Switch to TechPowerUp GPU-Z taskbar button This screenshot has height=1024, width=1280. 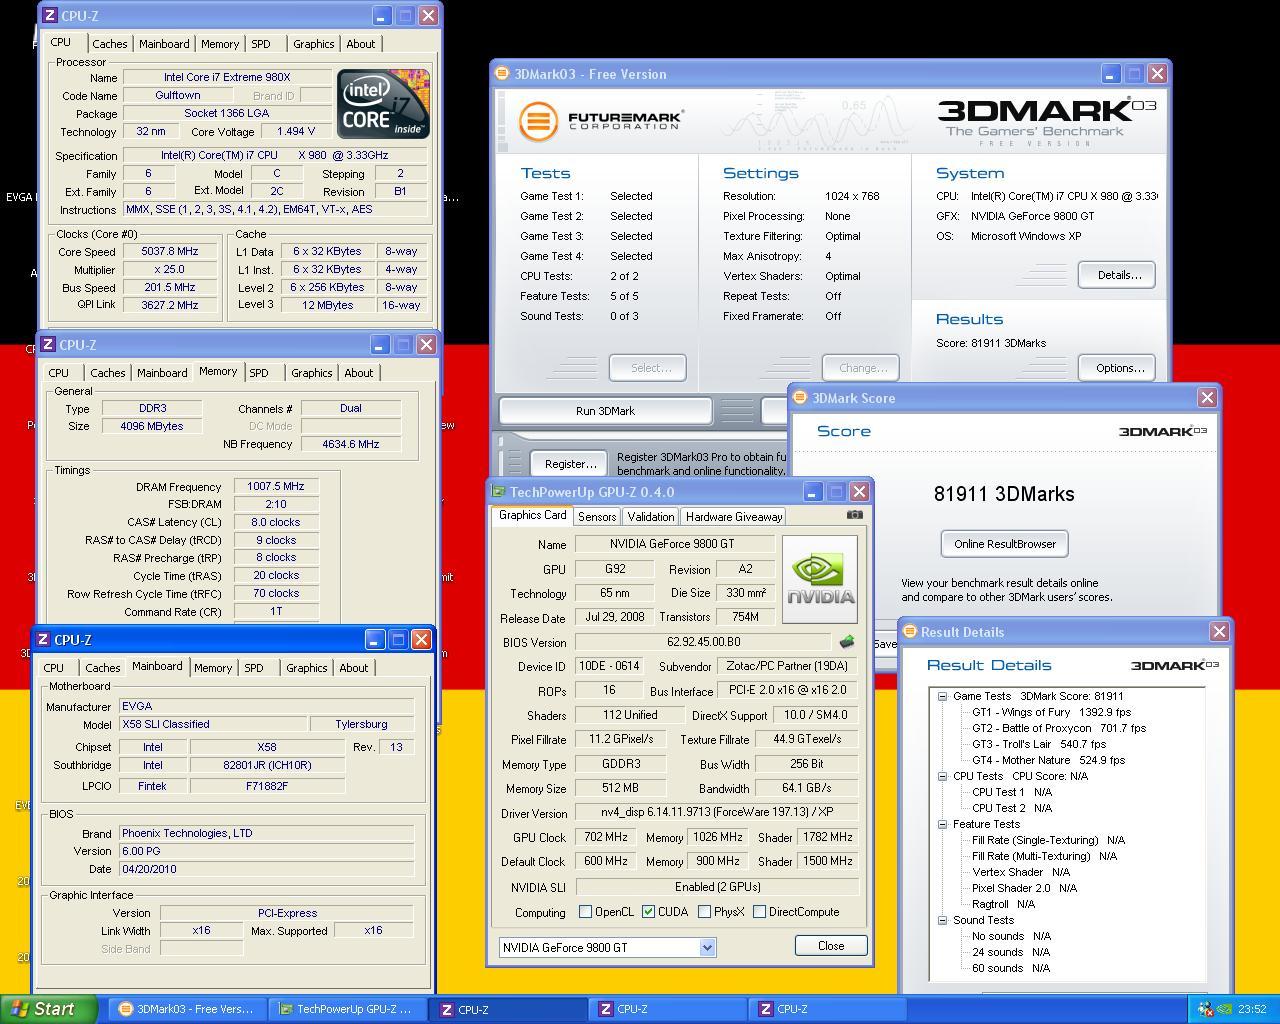(x=347, y=1009)
